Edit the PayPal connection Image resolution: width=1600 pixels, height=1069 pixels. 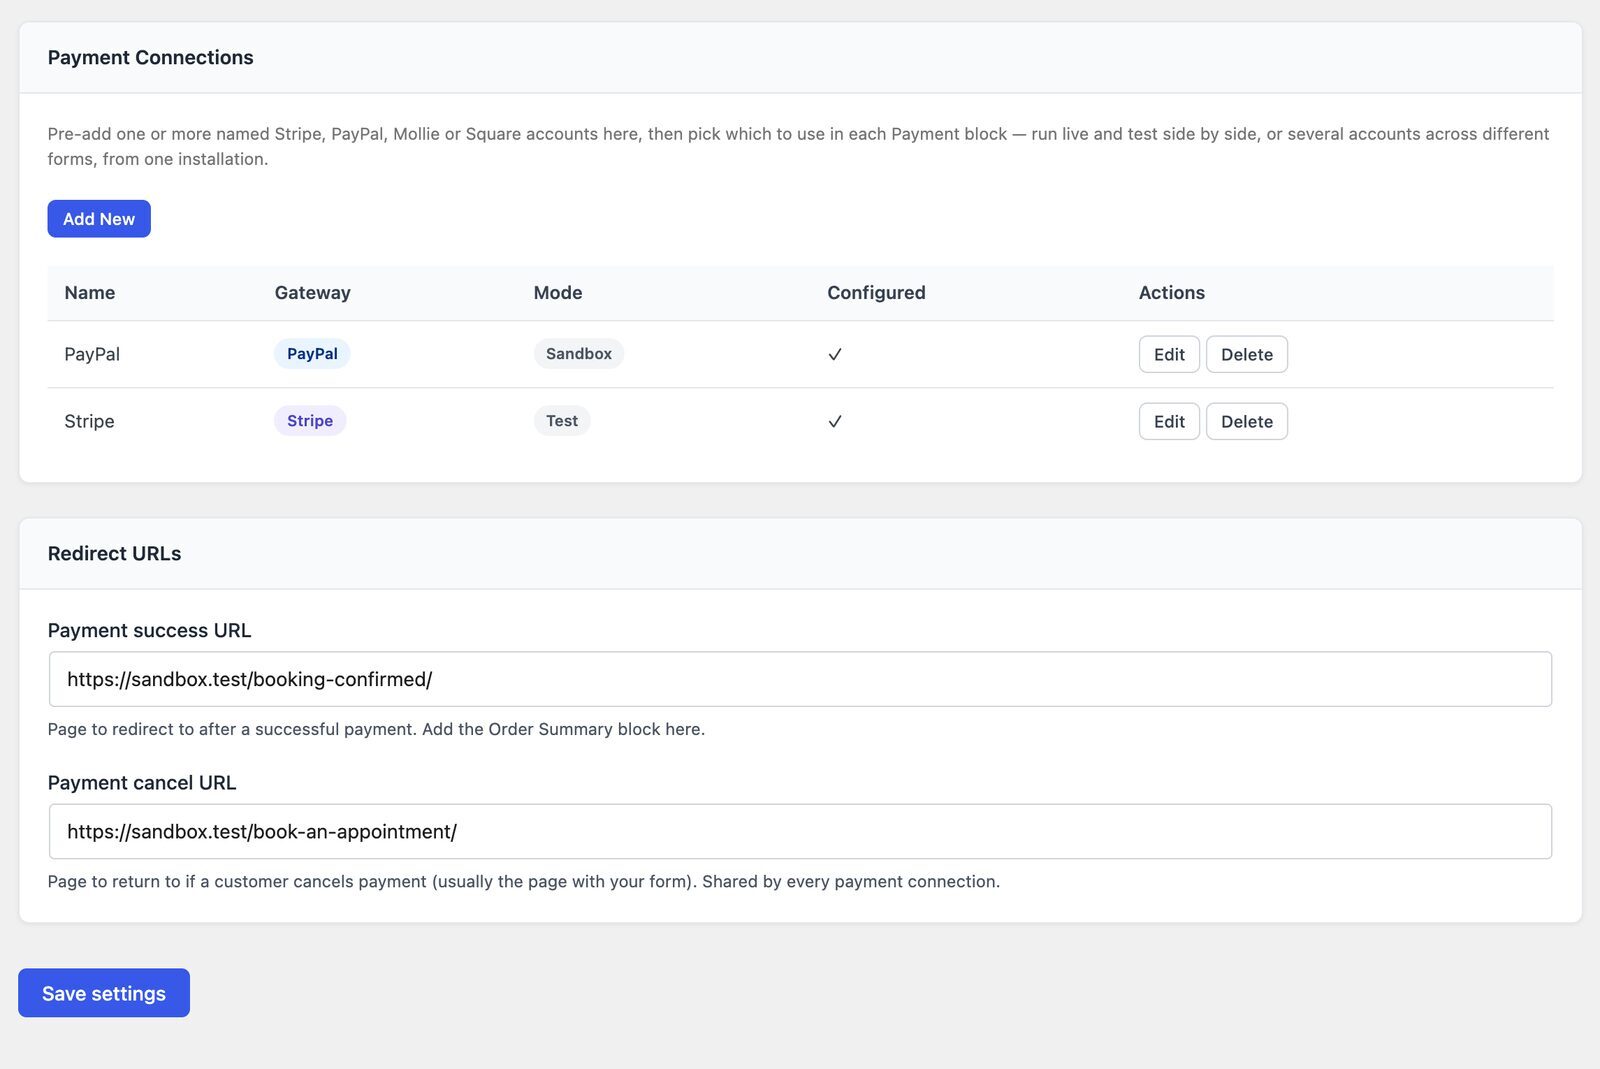(x=1169, y=354)
